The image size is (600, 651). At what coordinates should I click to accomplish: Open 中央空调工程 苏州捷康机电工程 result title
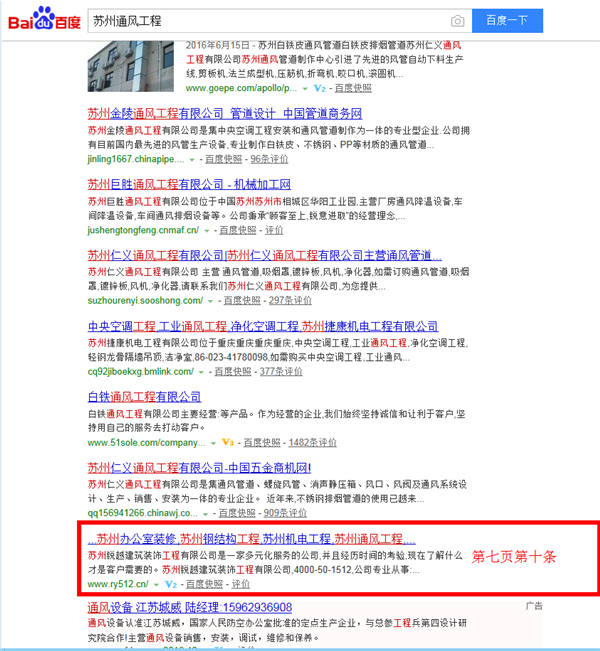(263, 326)
